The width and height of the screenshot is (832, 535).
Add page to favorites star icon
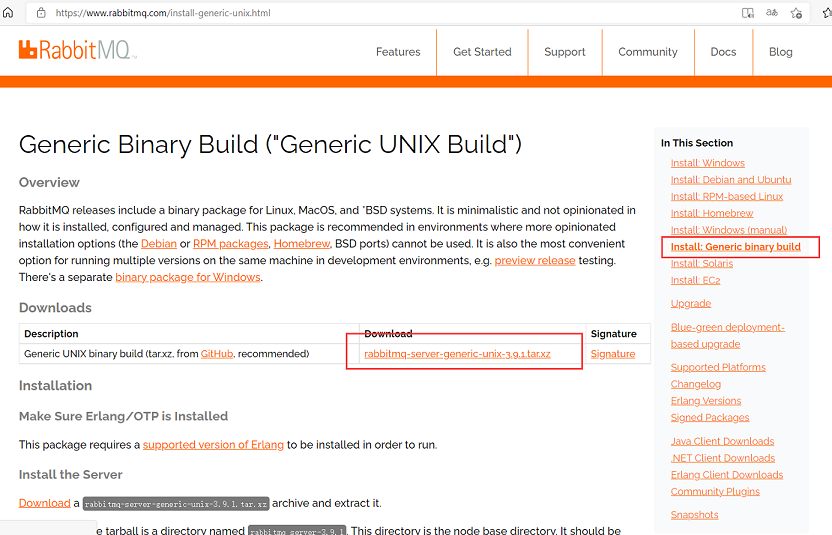pyautogui.click(x=796, y=13)
